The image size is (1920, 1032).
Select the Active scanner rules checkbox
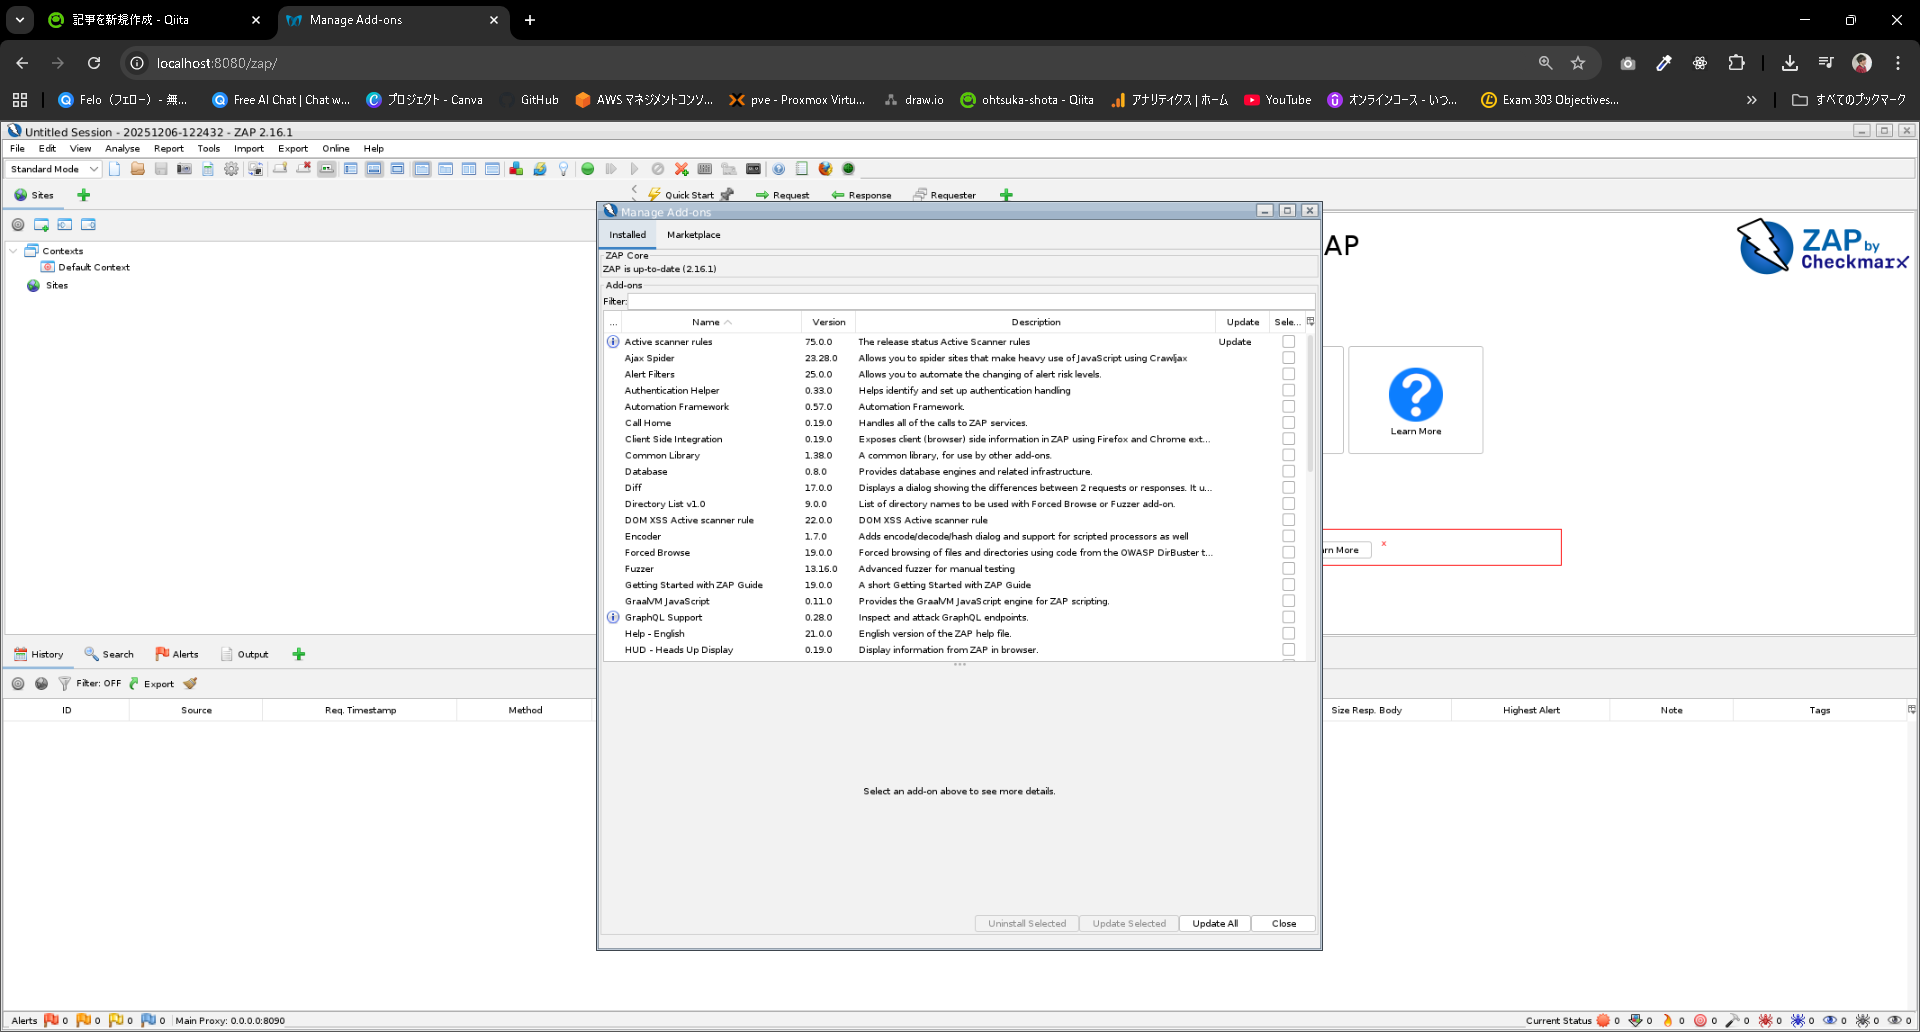1289,342
